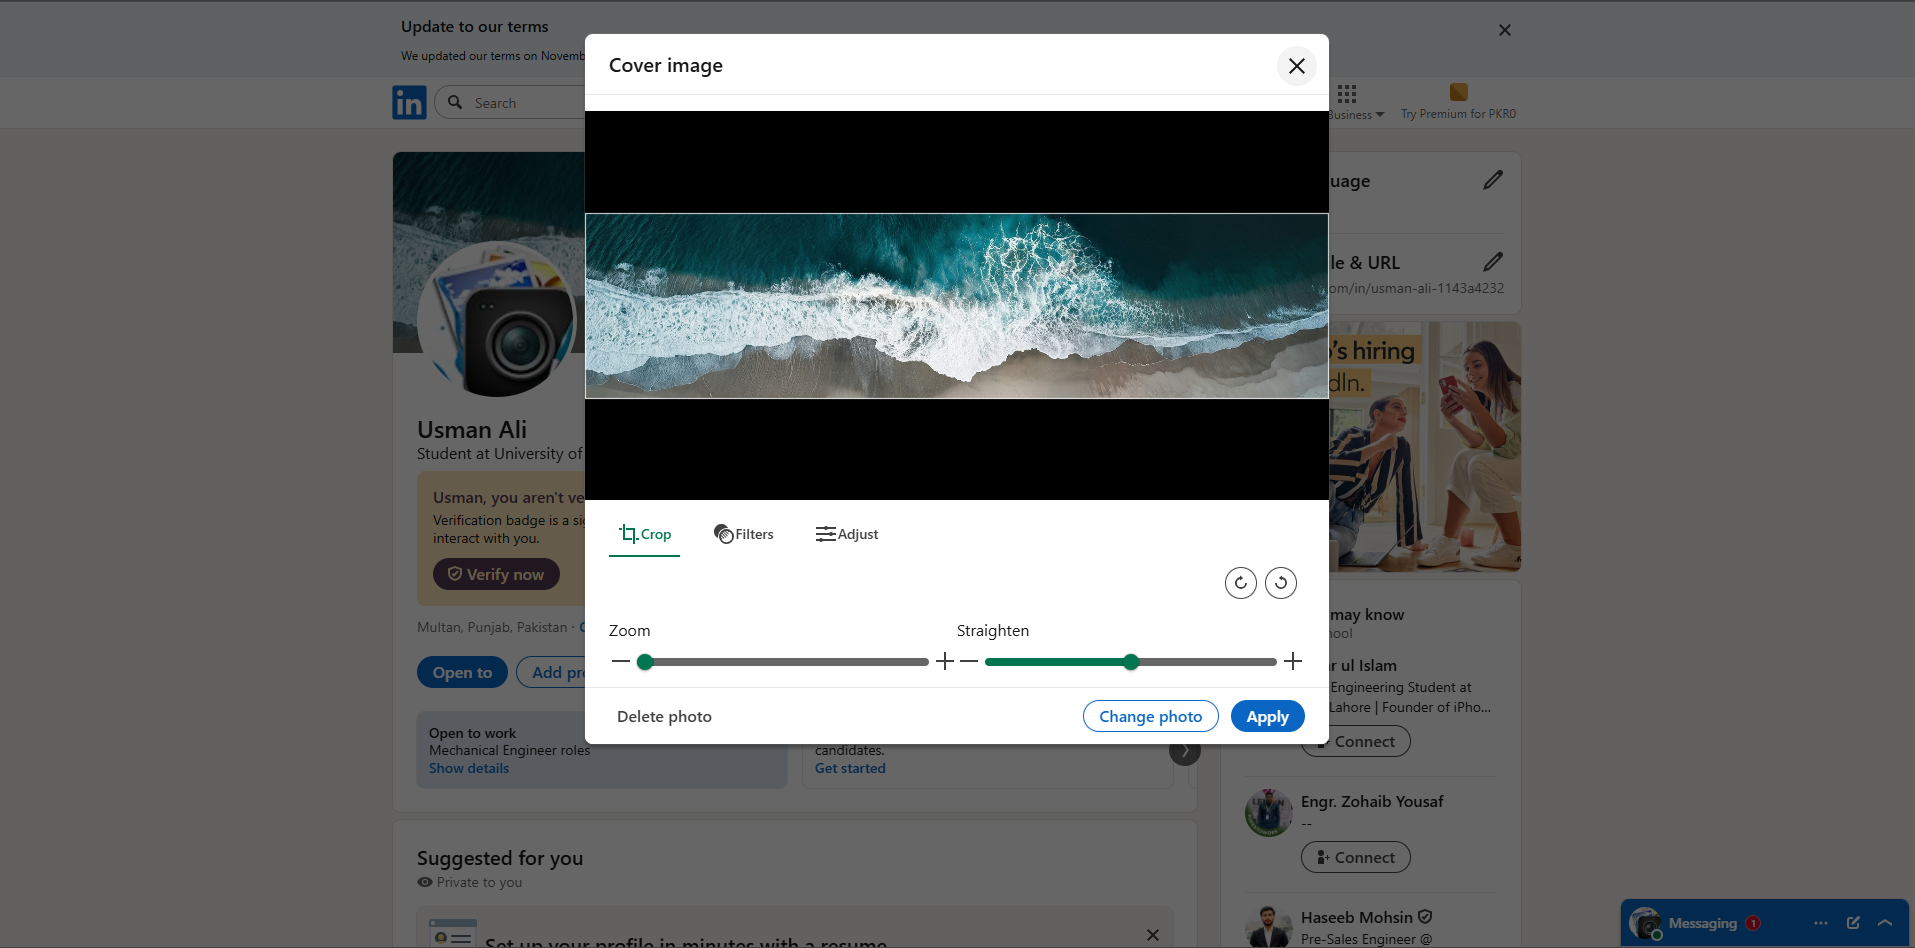Compose a new message icon

(x=1853, y=923)
